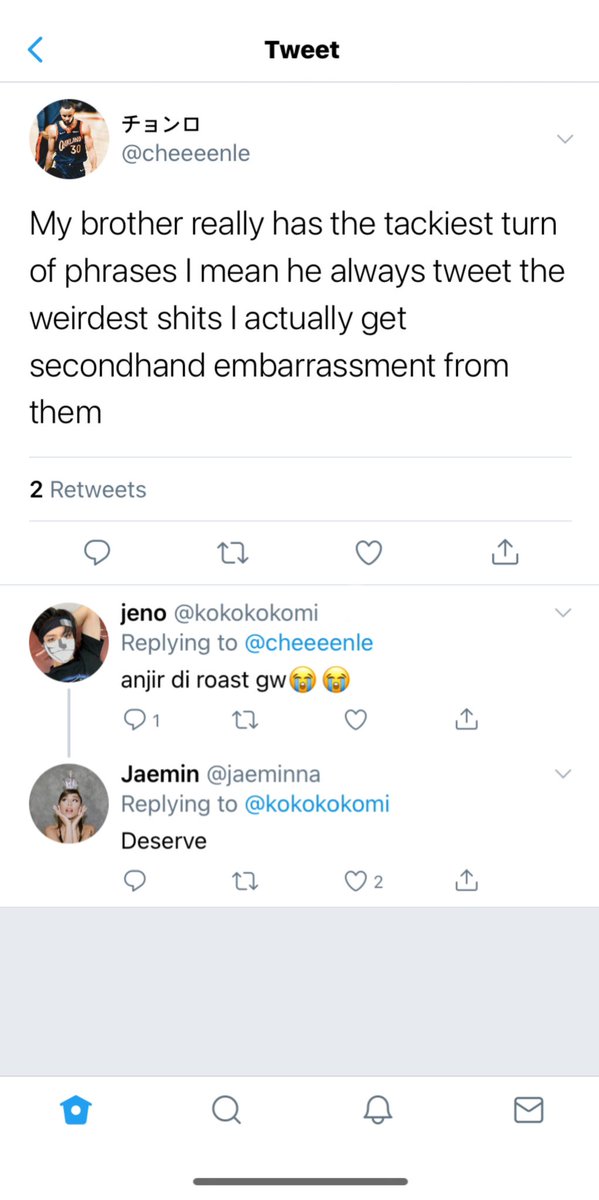Viewport: 599px width, 1200px height.
Task: Share jeno's reply tweet
Action: click(x=465, y=717)
